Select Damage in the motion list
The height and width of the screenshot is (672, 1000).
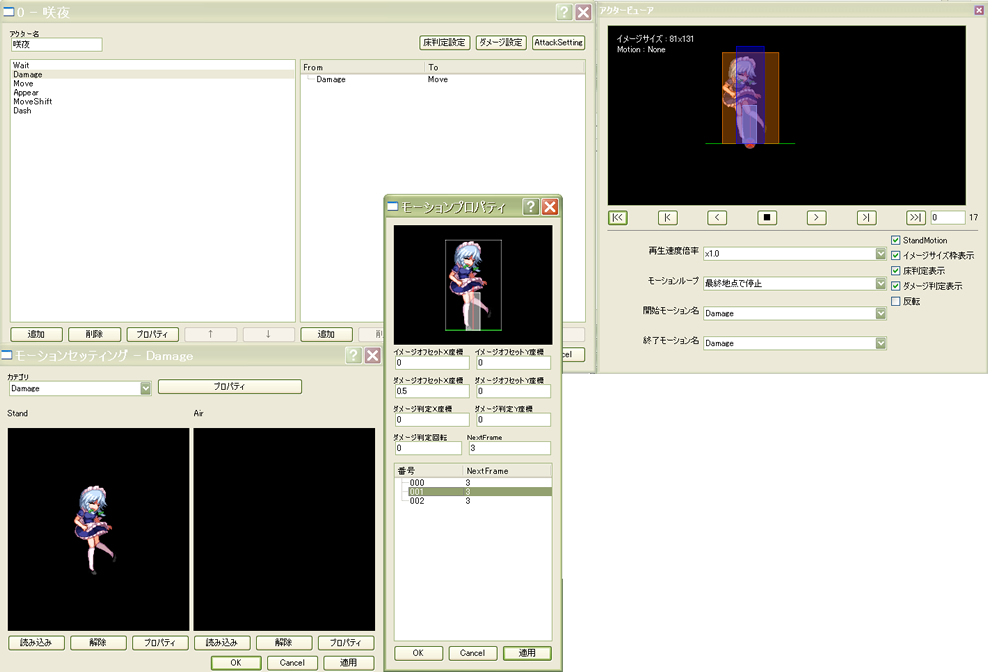pyautogui.click(x=153, y=75)
